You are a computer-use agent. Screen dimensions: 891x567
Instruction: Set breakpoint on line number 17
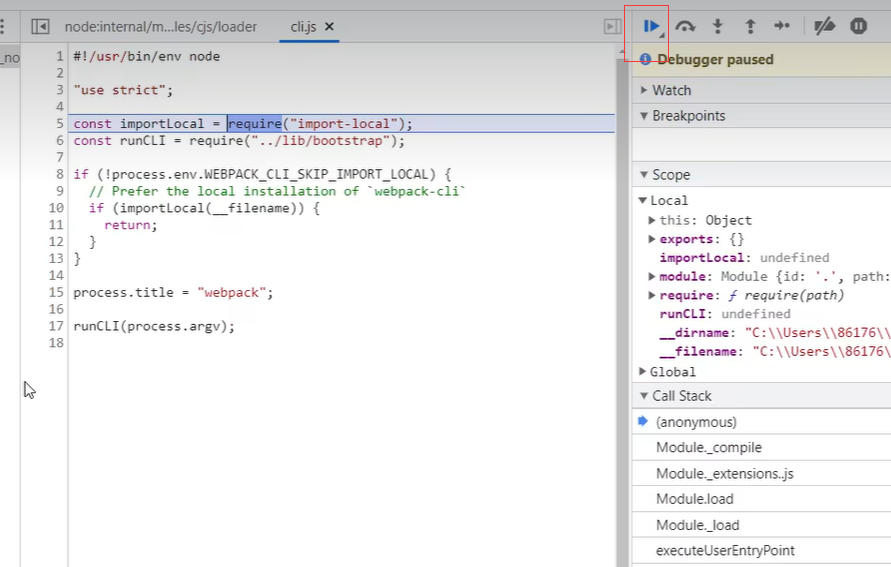point(56,326)
